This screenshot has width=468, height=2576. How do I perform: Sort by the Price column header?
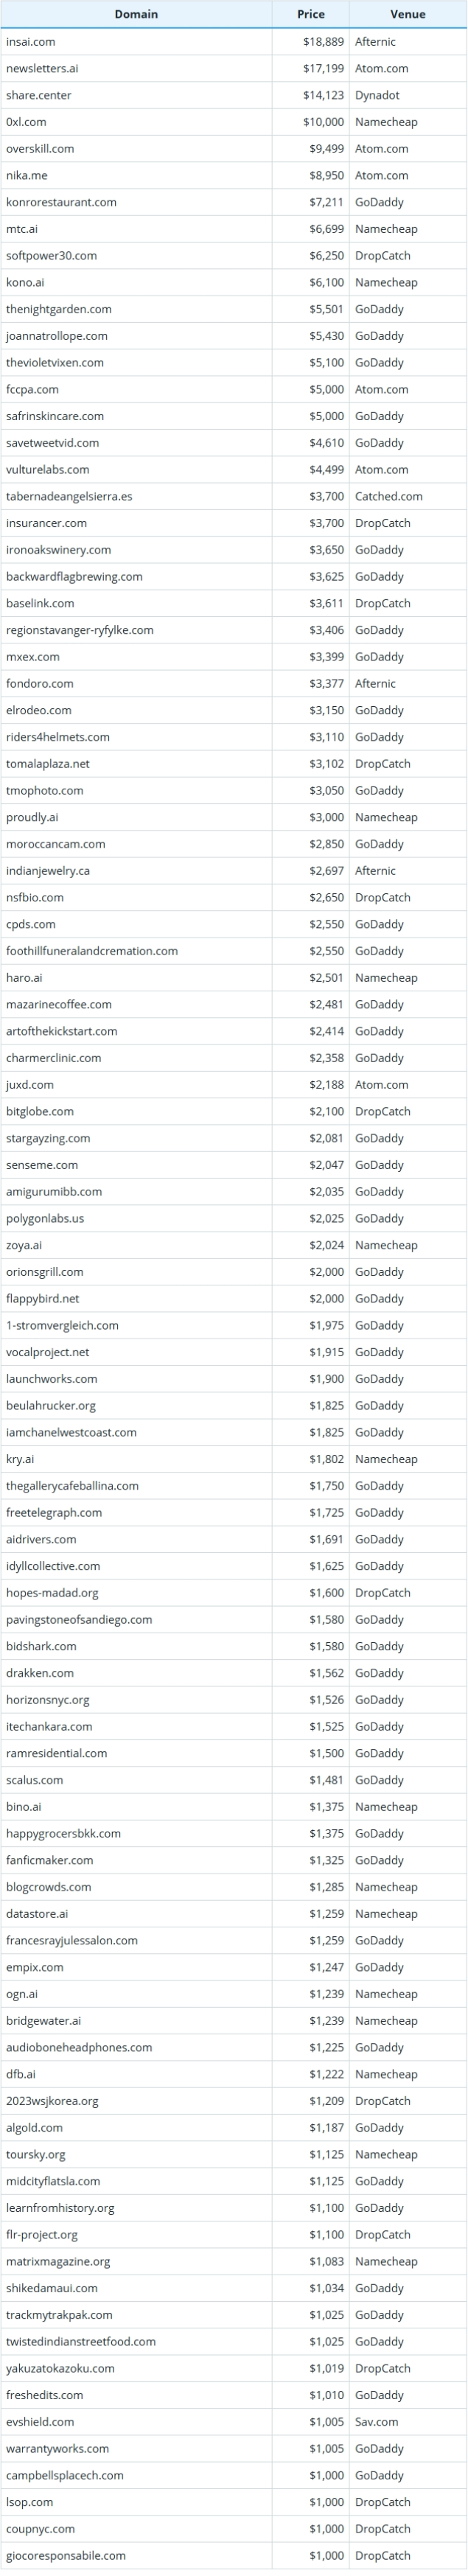(x=311, y=14)
